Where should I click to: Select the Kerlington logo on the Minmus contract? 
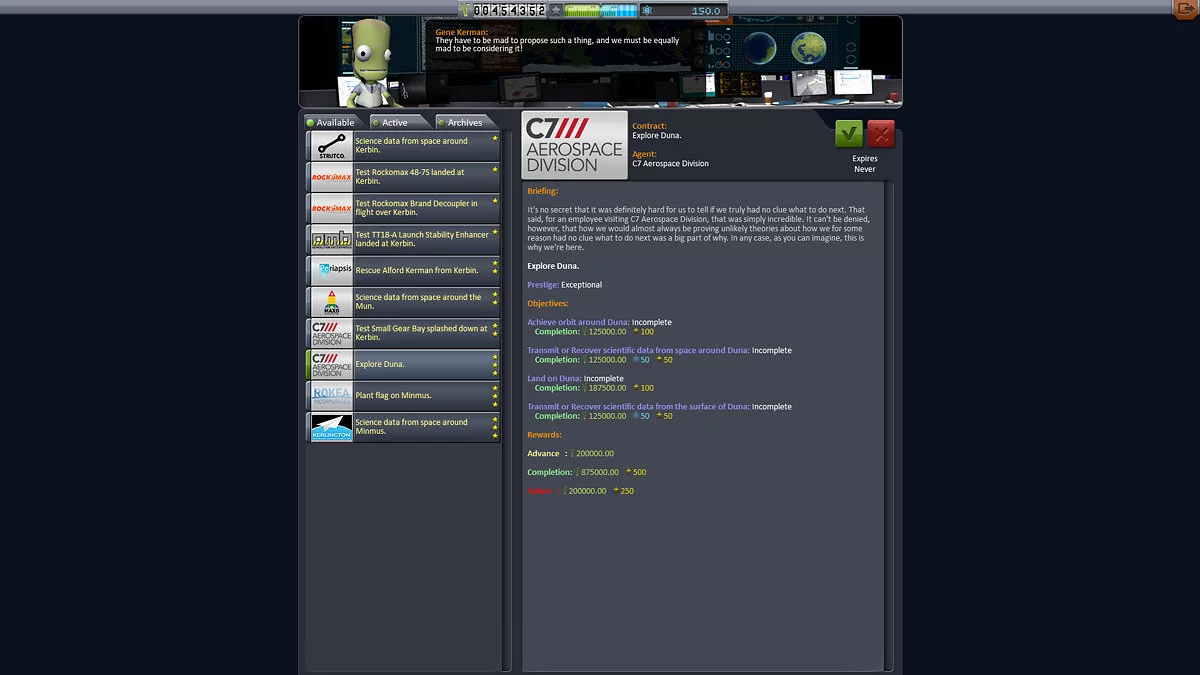point(330,427)
